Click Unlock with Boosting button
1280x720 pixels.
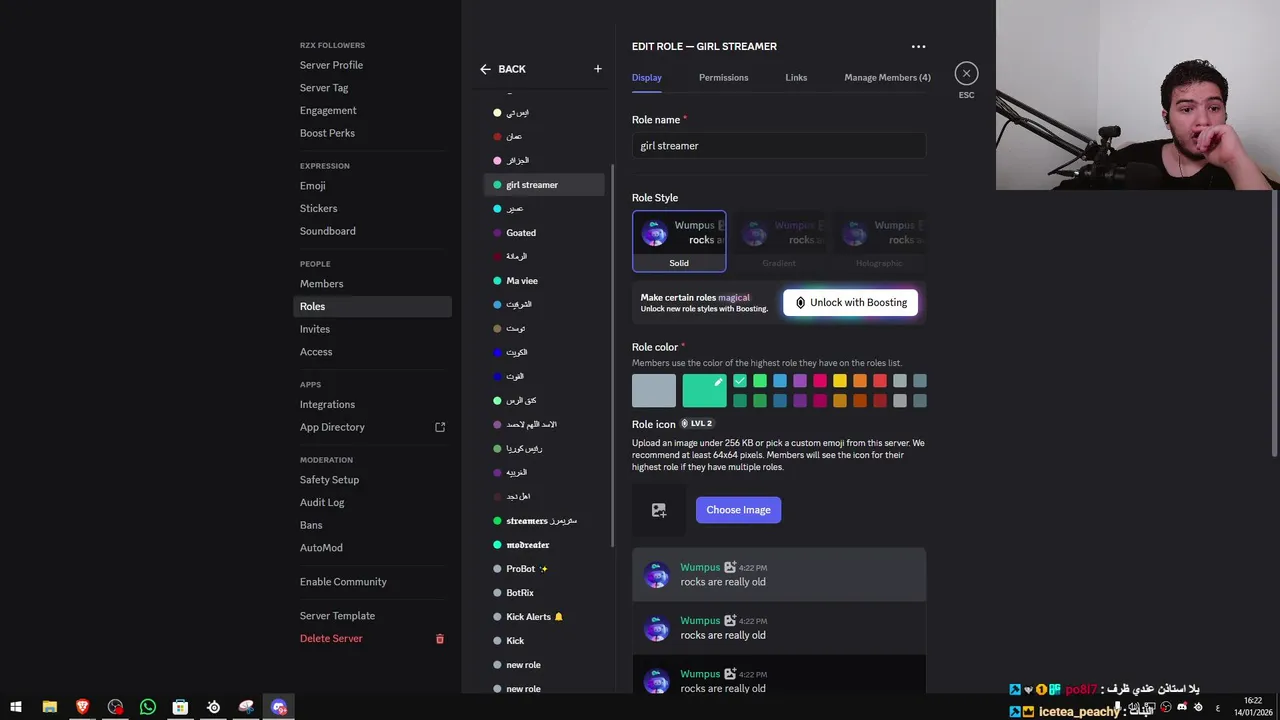click(x=850, y=303)
